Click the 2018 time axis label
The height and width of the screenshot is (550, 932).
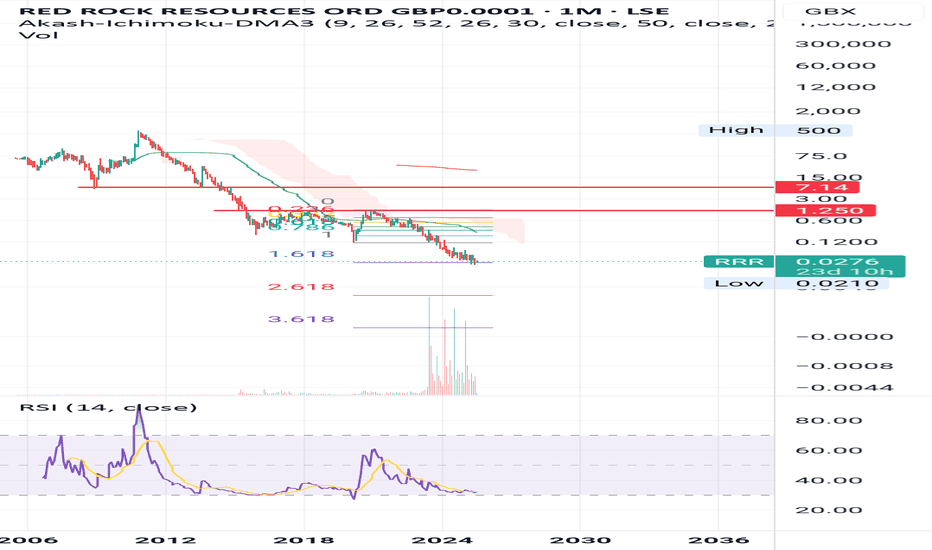(304, 540)
